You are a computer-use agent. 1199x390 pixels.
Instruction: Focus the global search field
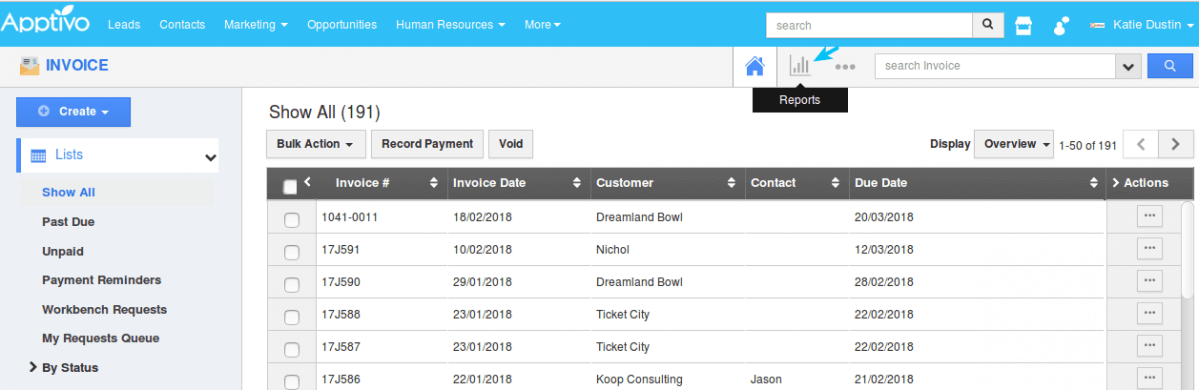(x=869, y=25)
